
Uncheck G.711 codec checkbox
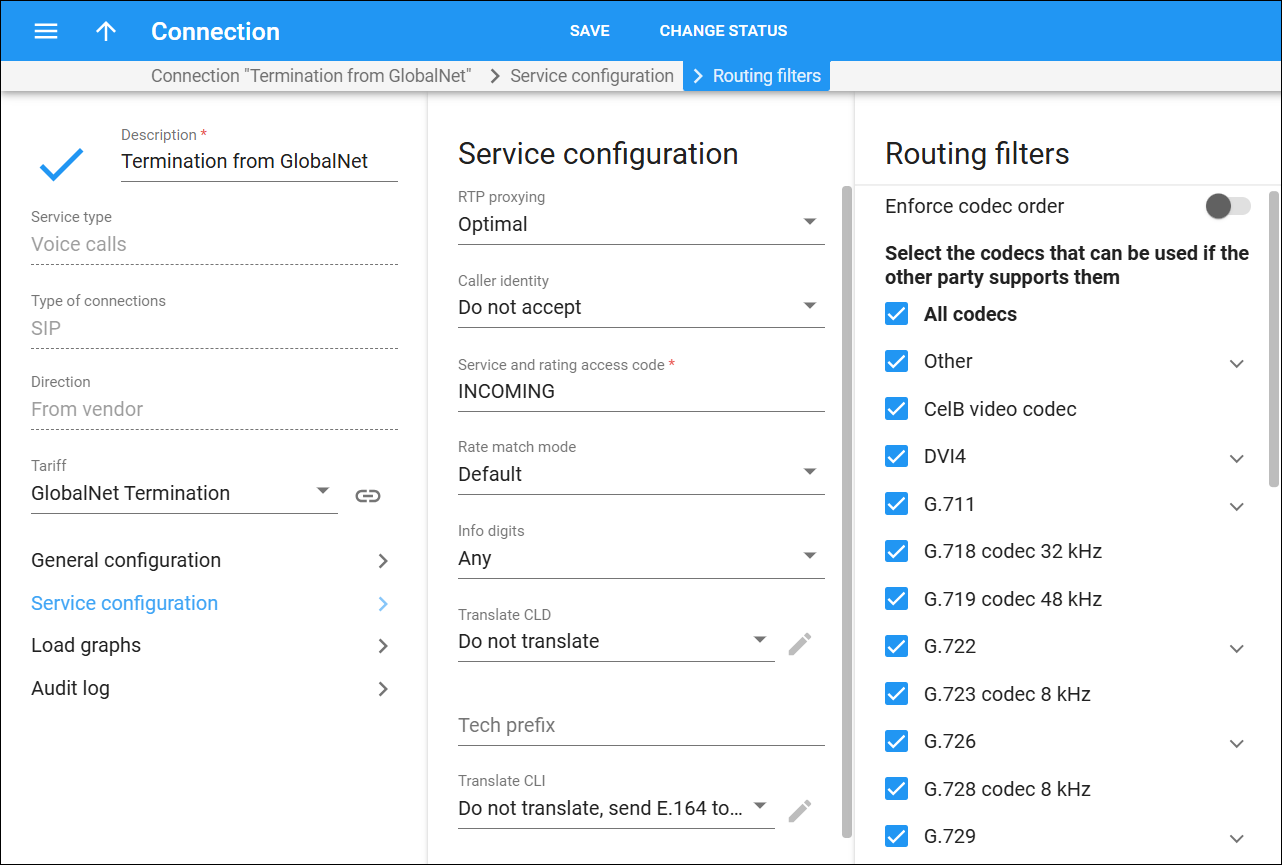(x=896, y=504)
